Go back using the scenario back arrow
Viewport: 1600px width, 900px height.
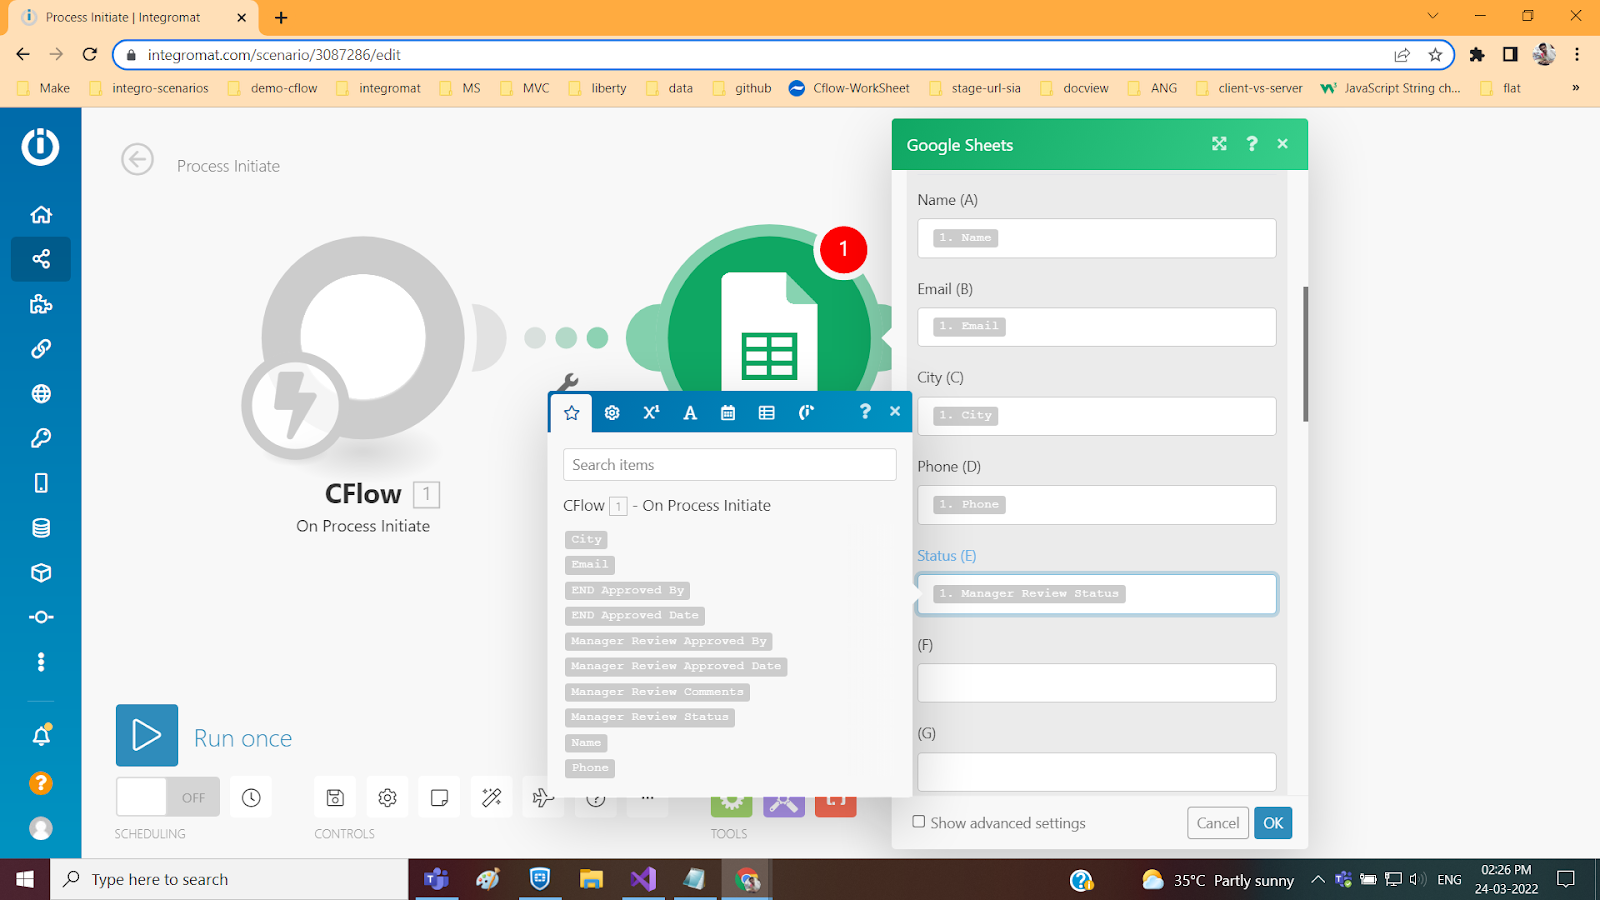[x=138, y=159]
